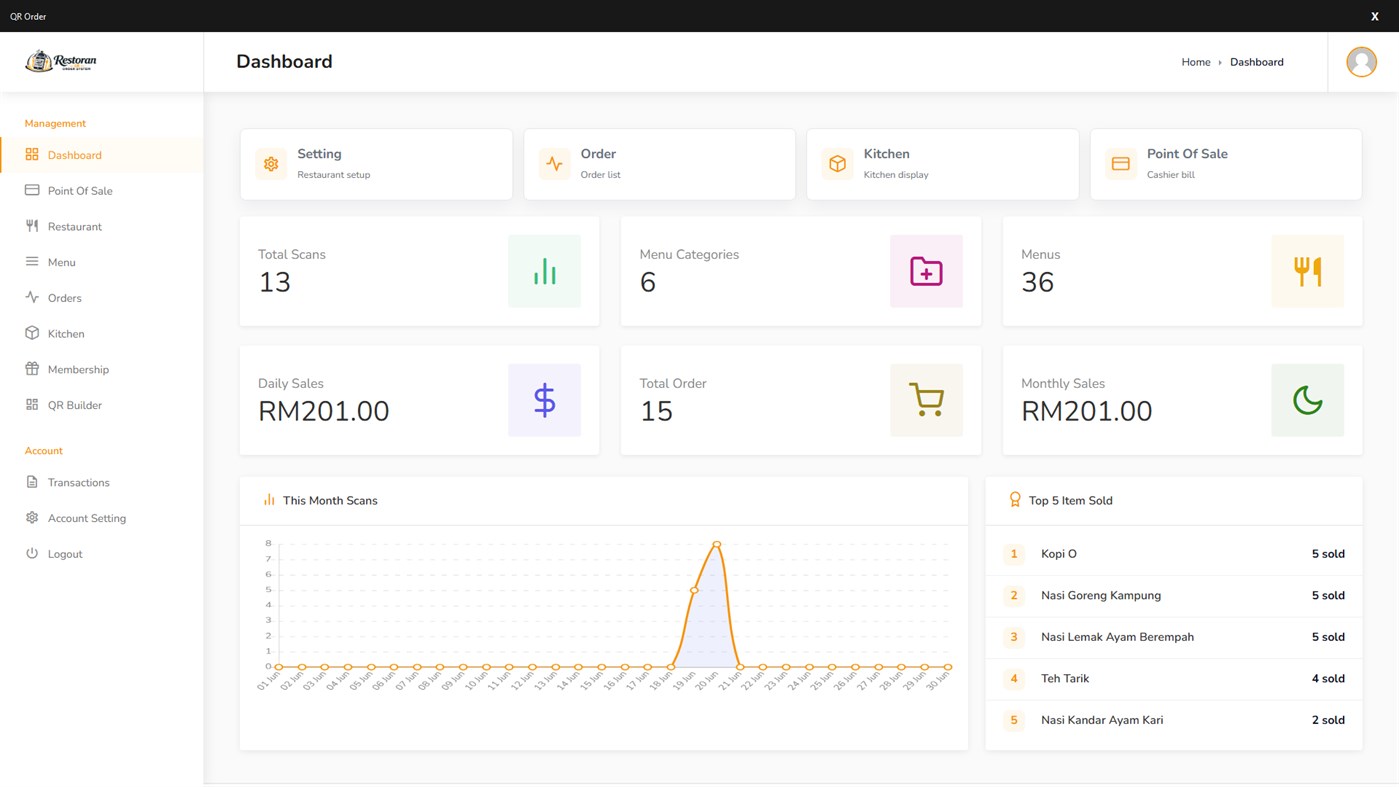Screen dimensions: 1399x787
Task: Click the Kitchen box icon in sidebar
Action: [x=32, y=333]
